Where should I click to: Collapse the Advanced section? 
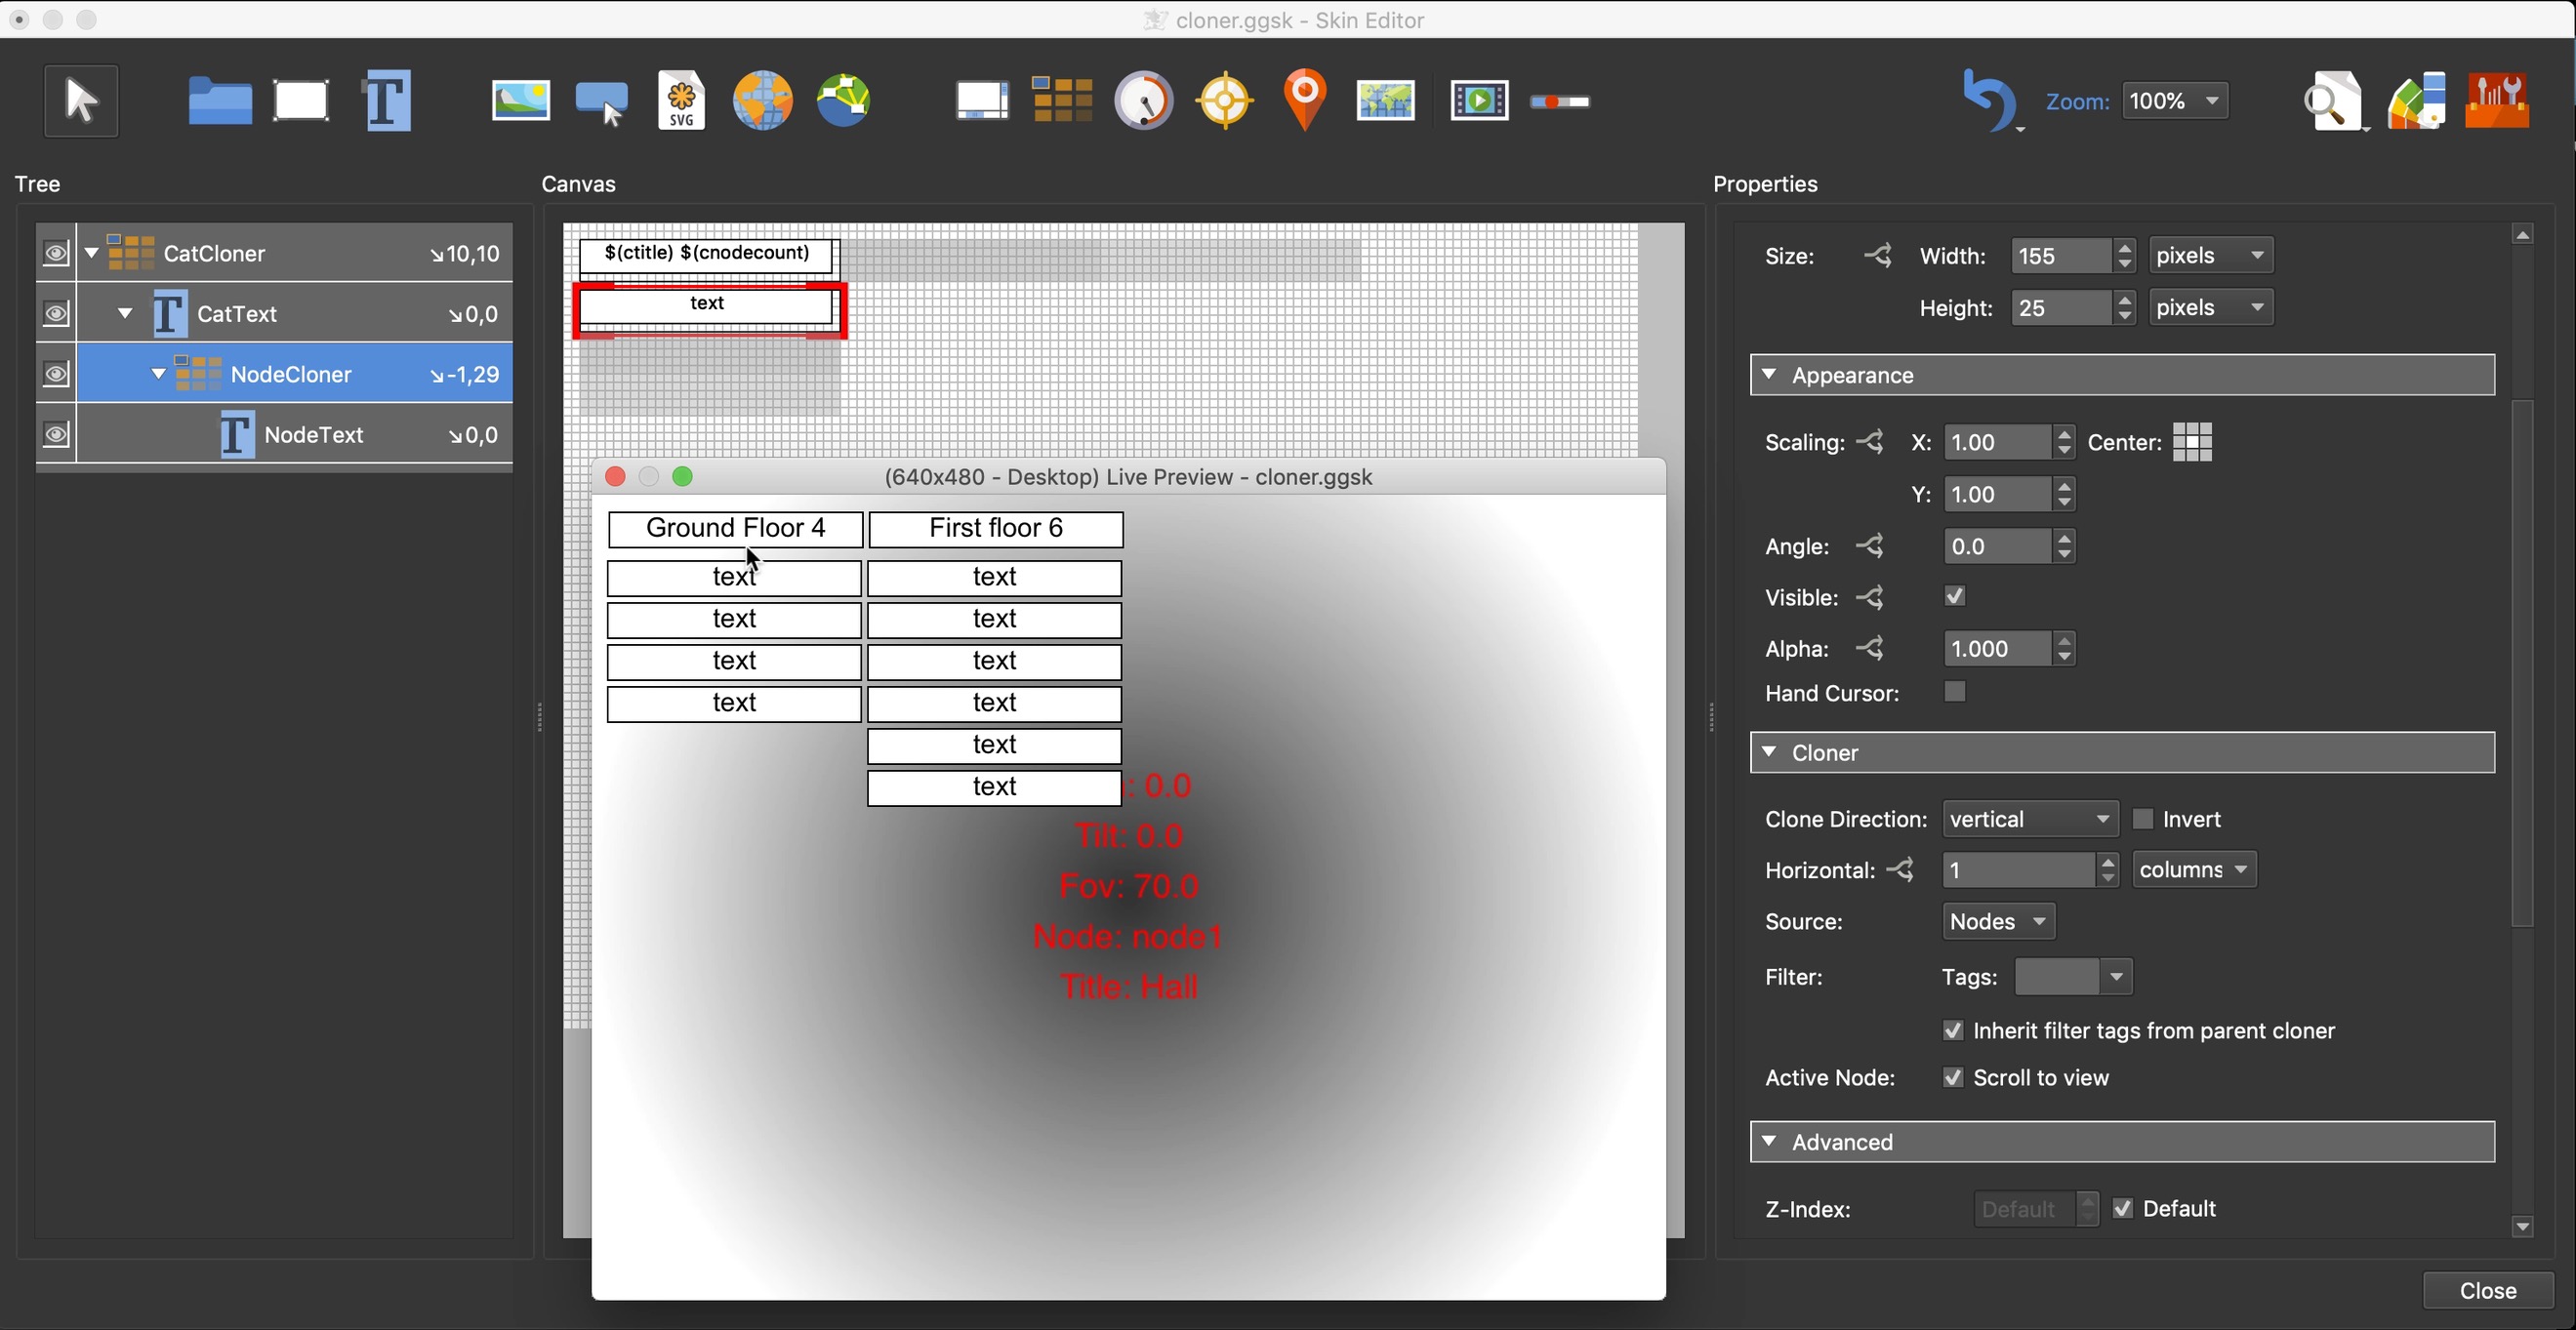(1769, 1141)
